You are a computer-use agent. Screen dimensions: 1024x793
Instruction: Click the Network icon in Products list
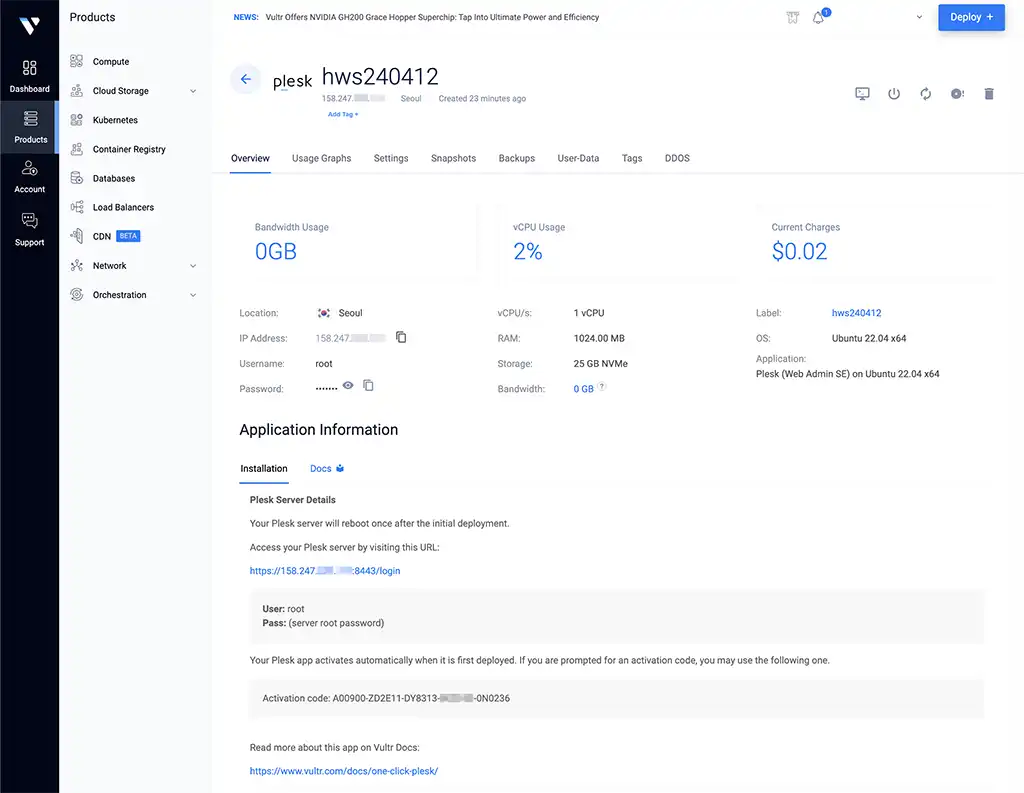[77, 266]
